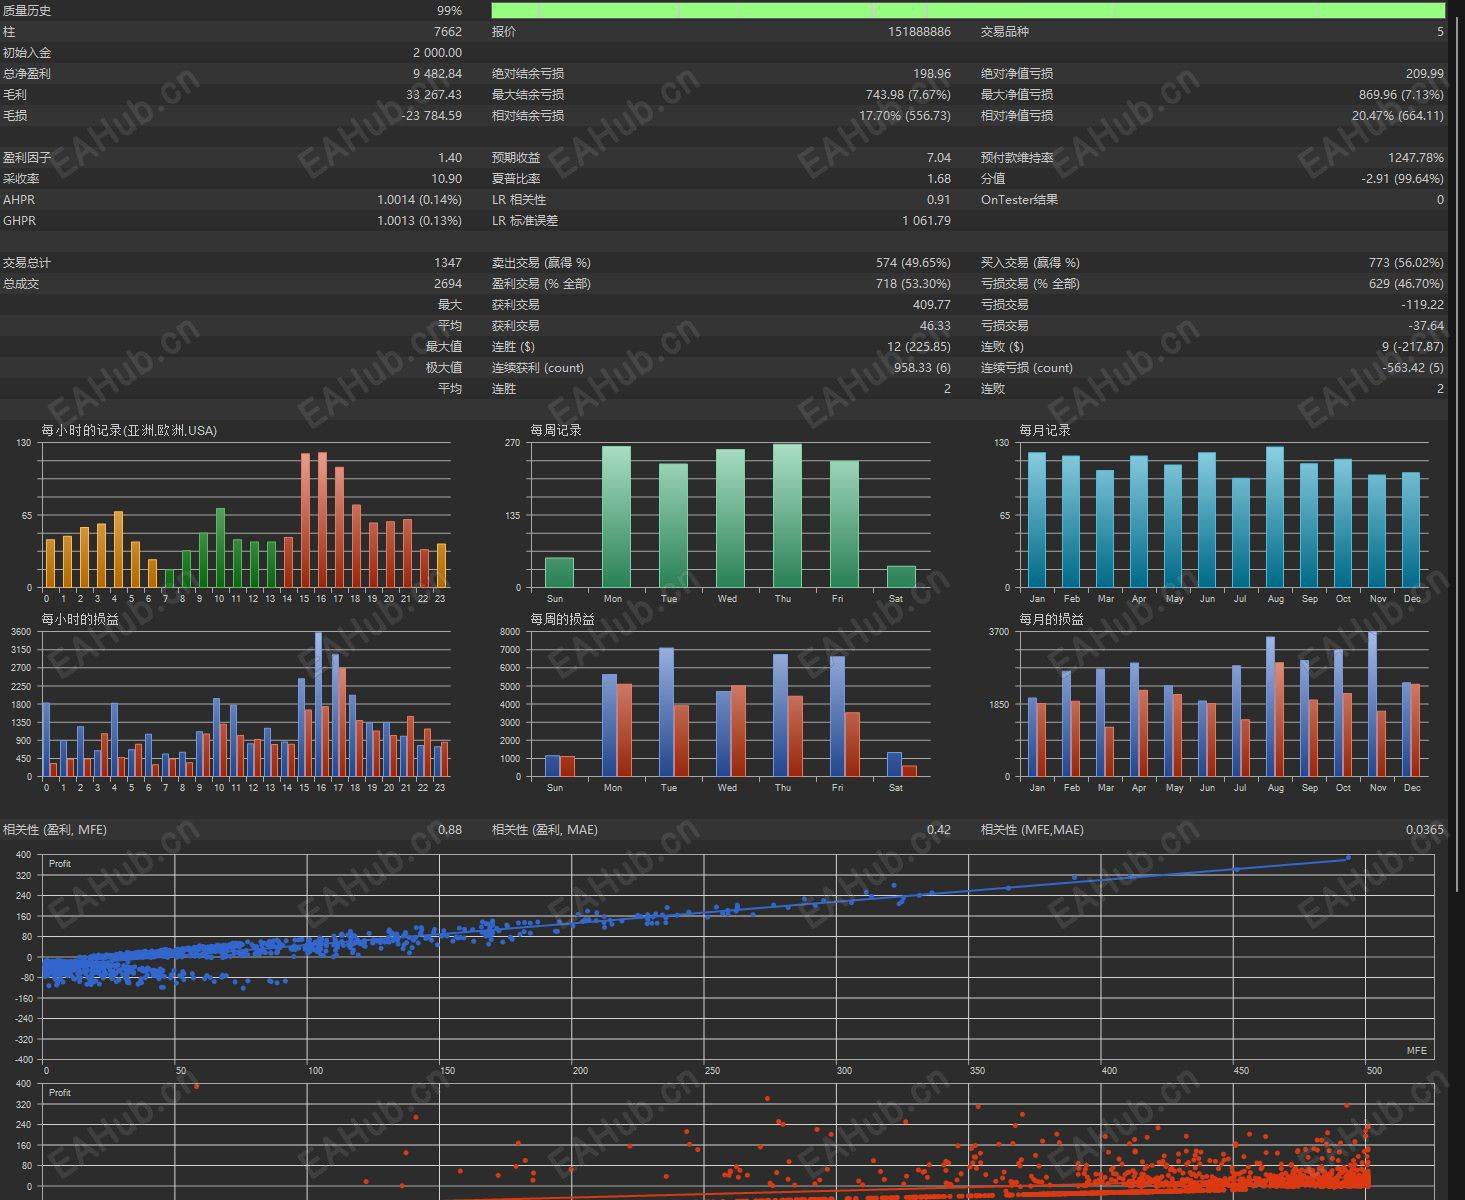Click Tuesday's blue bar in 每周的损益 chart
Screen dimensions: 1465x1200
(x=666, y=712)
